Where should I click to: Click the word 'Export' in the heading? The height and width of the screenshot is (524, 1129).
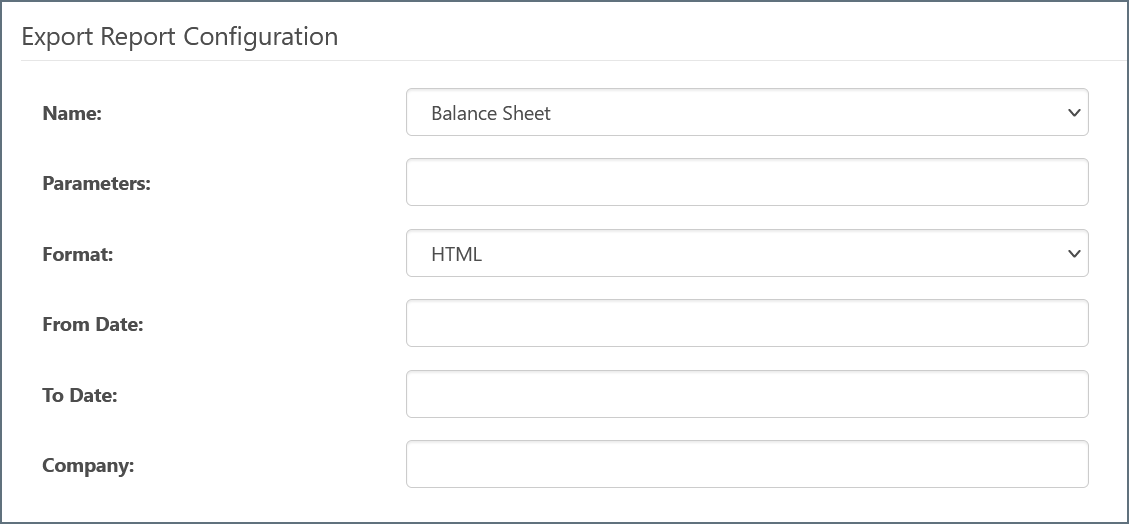click(57, 37)
